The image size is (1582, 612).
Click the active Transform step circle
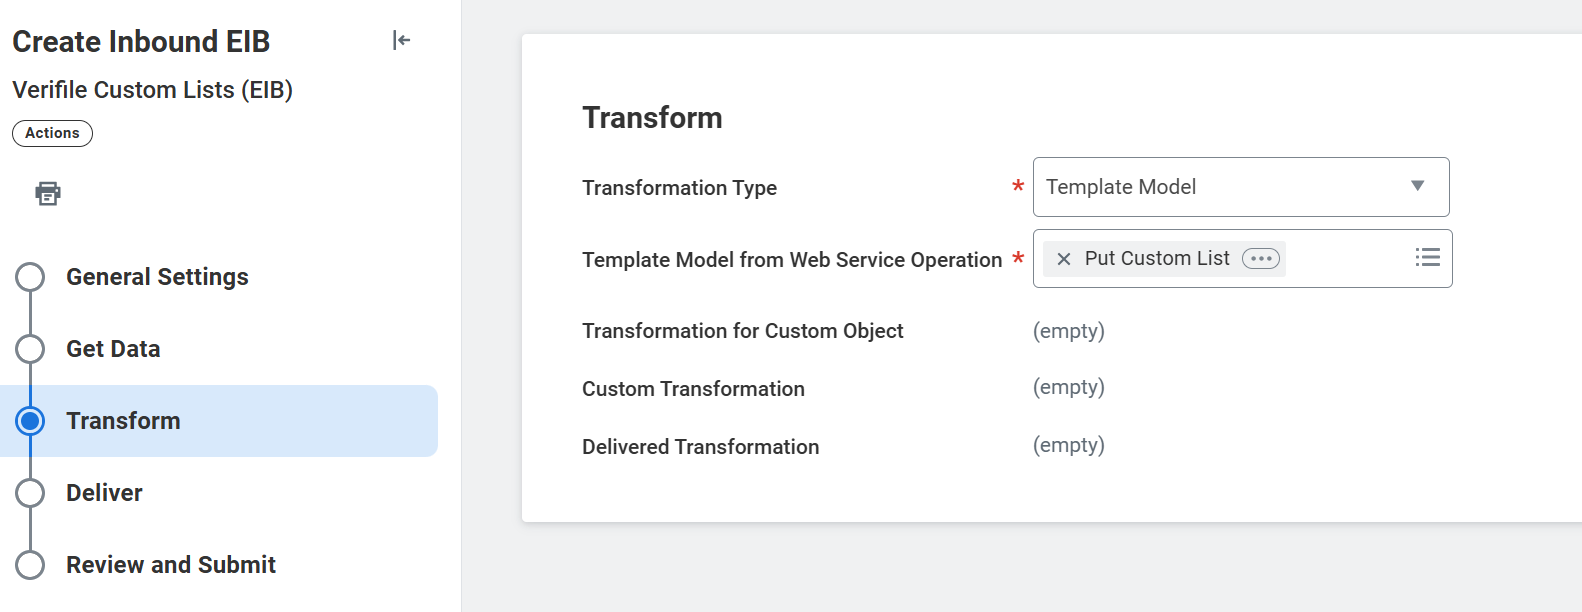[x=30, y=421]
